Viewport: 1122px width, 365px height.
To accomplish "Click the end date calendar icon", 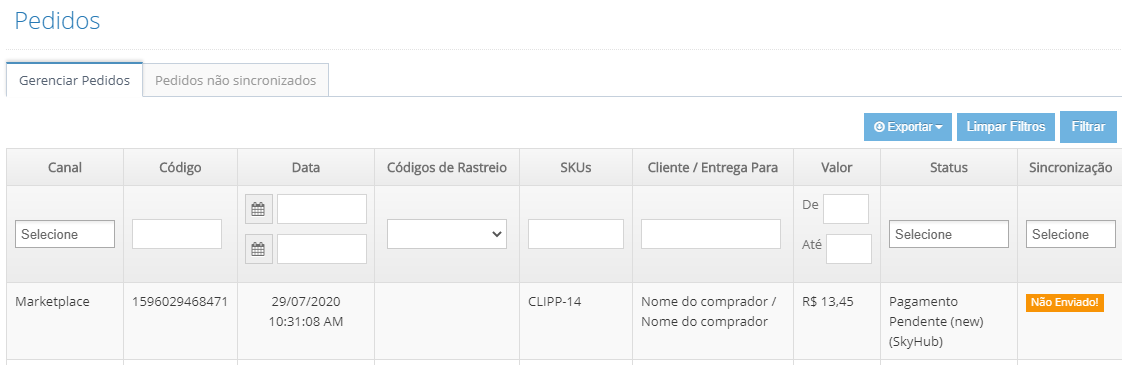I will pyautogui.click(x=258, y=249).
